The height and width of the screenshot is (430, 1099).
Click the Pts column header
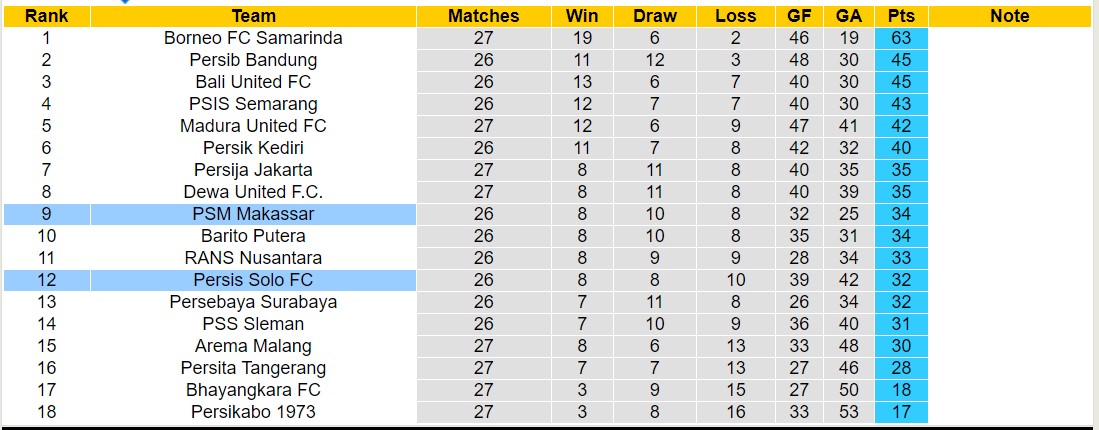coord(900,16)
